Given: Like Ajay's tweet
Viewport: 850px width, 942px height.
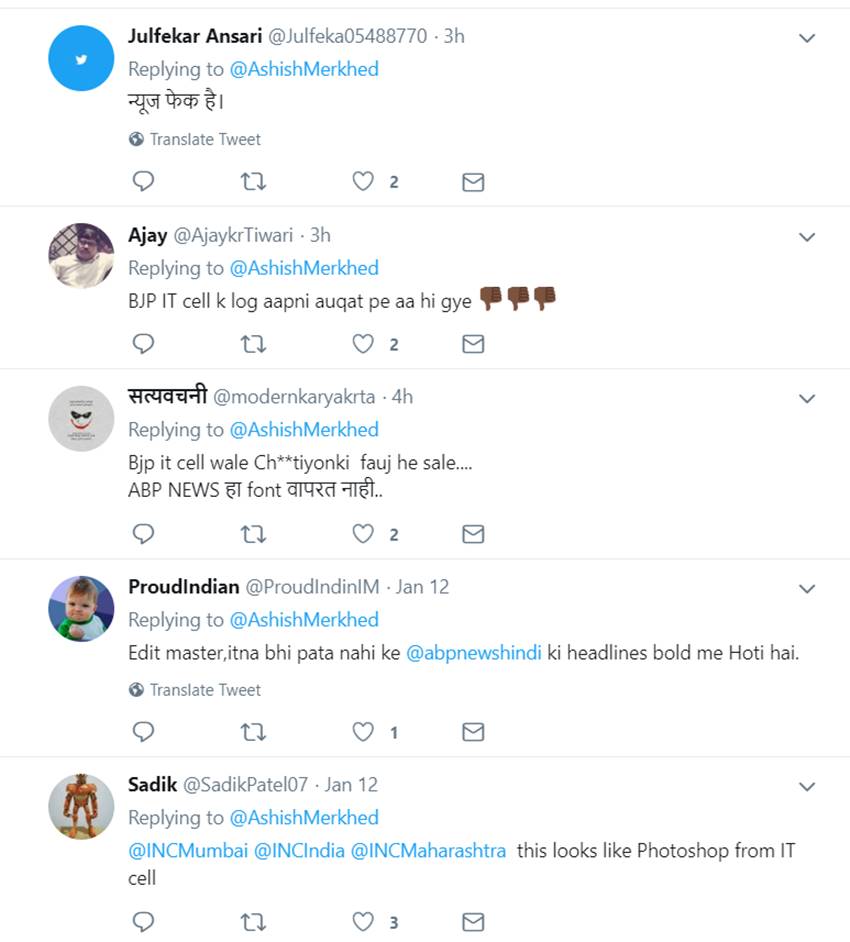Looking at the screenshot, I should [x=363, y=344].
